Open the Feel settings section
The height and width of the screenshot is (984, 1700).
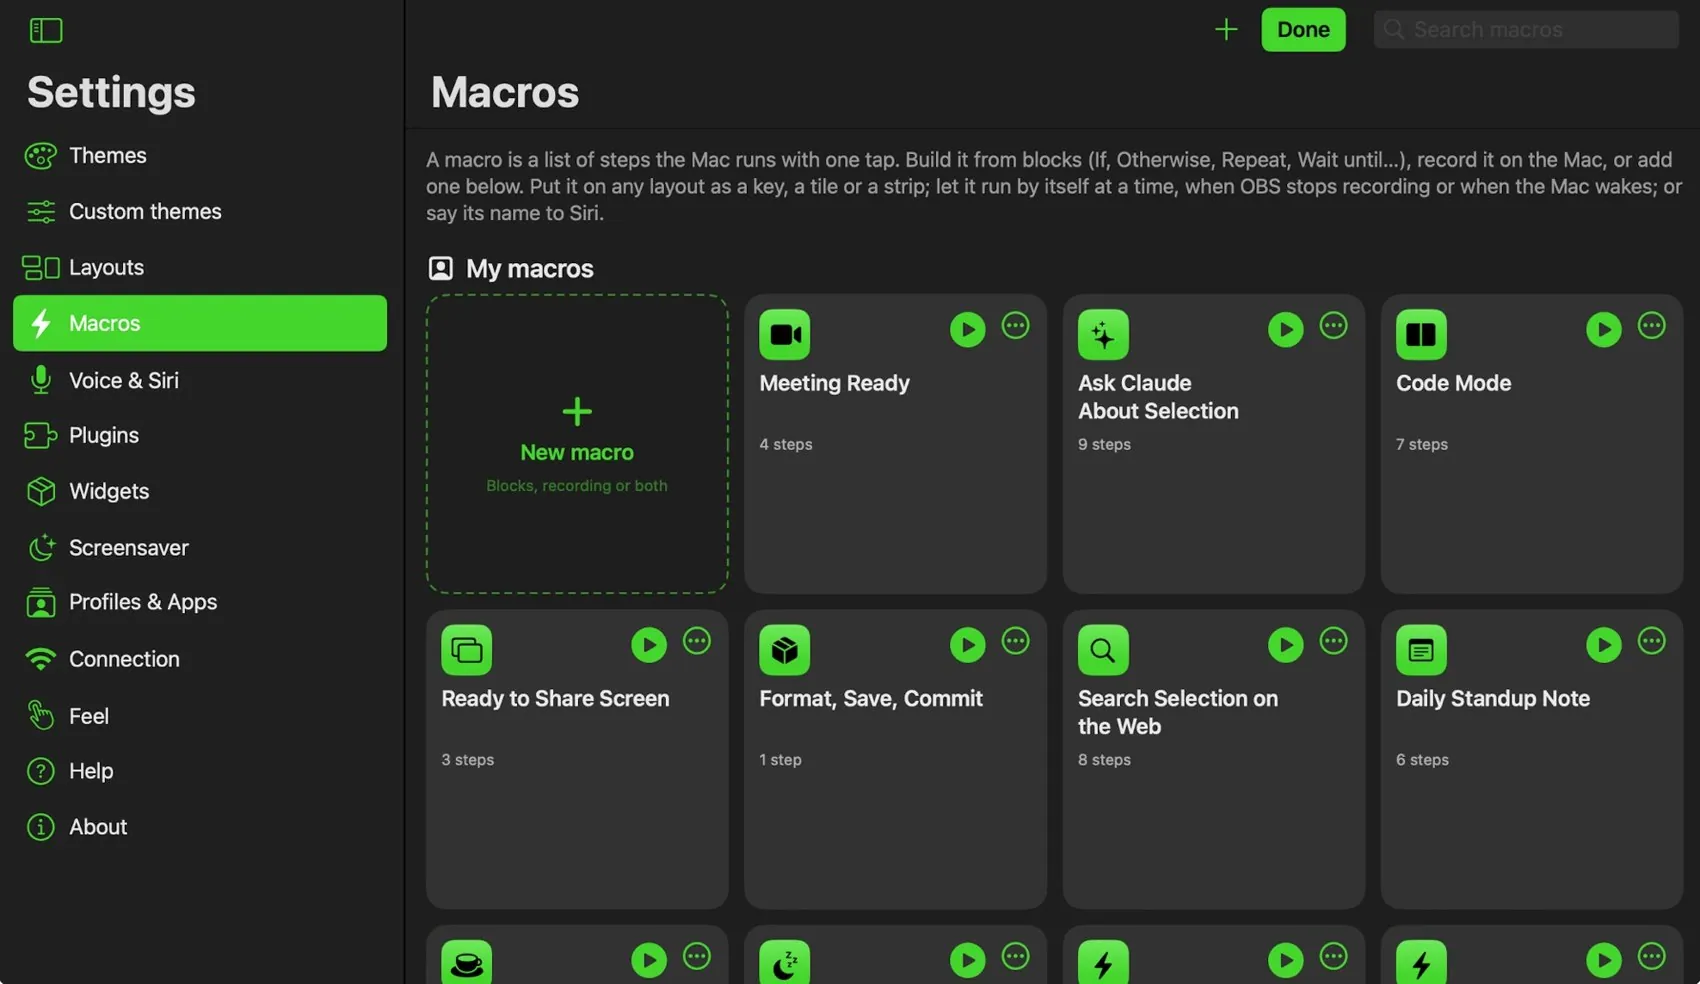pyautogui.click(x=200, y=716)
